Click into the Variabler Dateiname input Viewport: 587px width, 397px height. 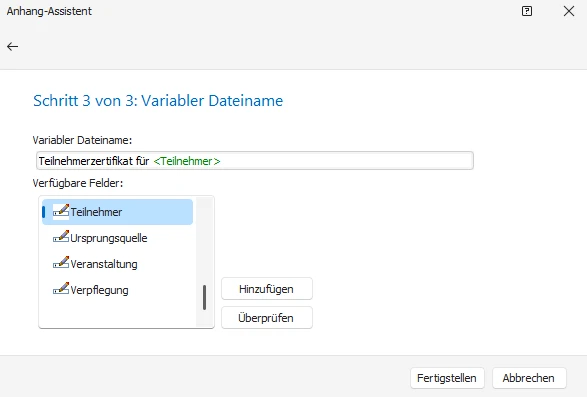[x=255, y=161]
